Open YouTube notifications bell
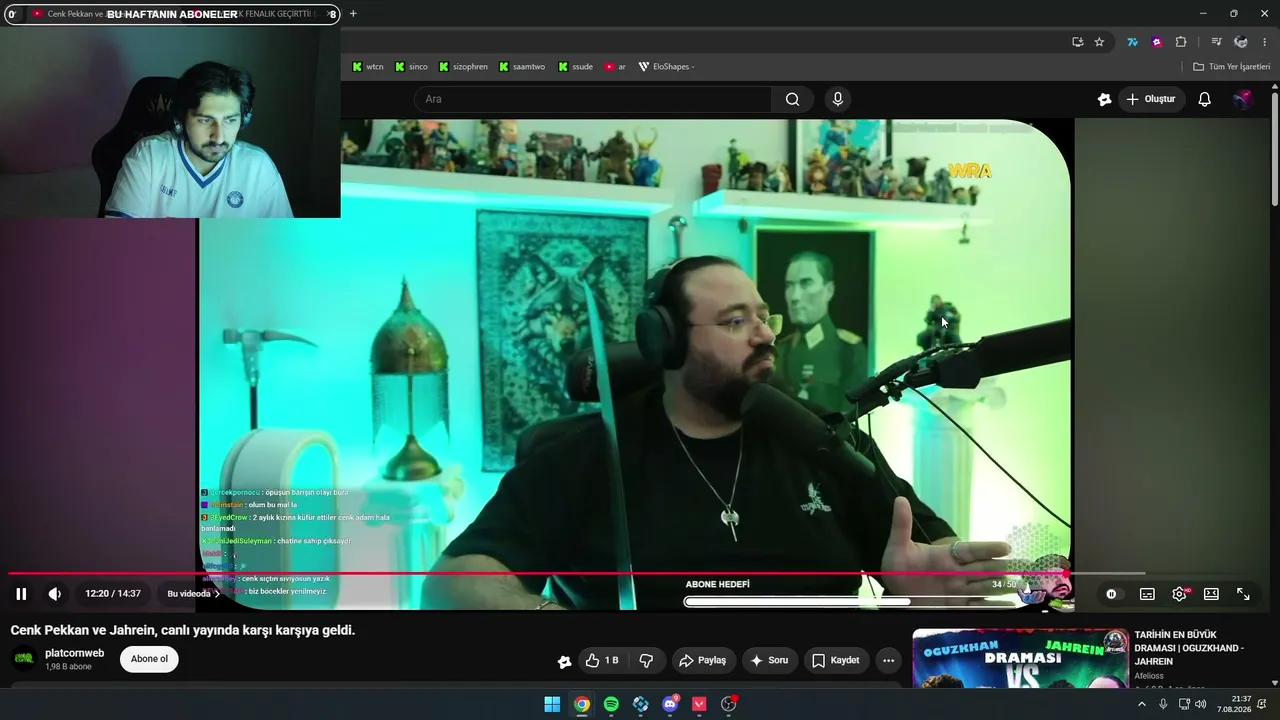 [x=1205, y=99]
